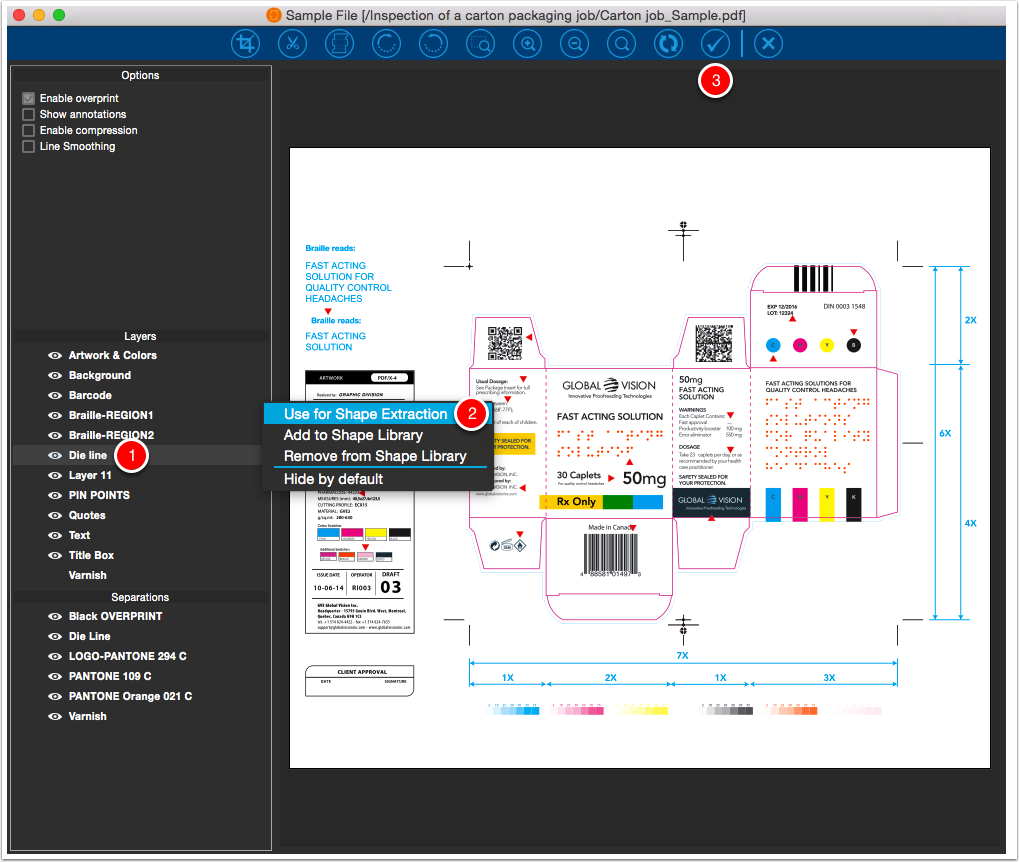The height and width of the screenshot is (862, 1019).
Task: Zoom in using the plus magnifier
Action: (528, 44)
